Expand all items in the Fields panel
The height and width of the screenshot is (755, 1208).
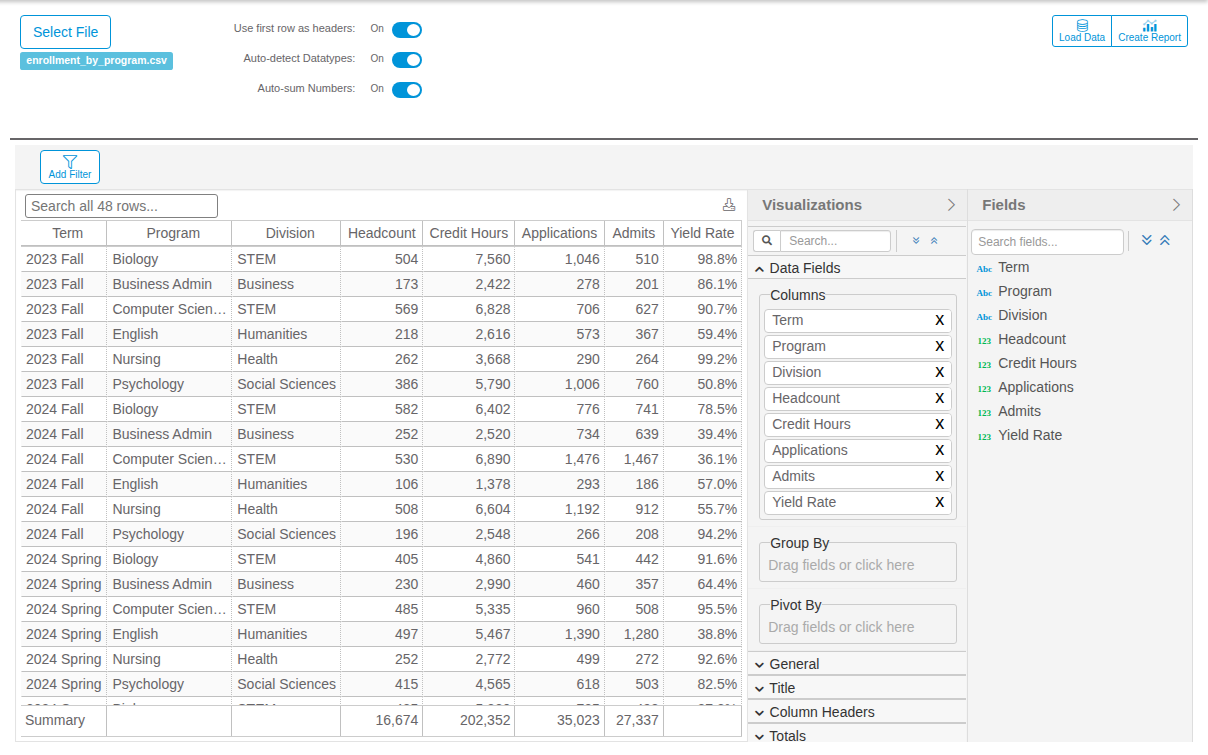pyautogui.click(x=1147, y=241)
